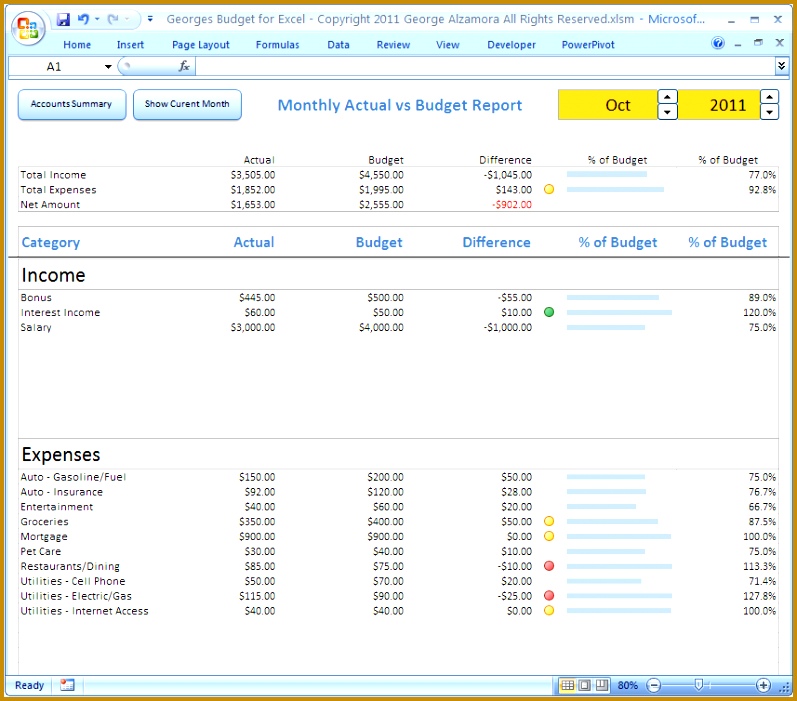
Task: Minimize the ribbon workbook window
Action: tap(738, 44)
